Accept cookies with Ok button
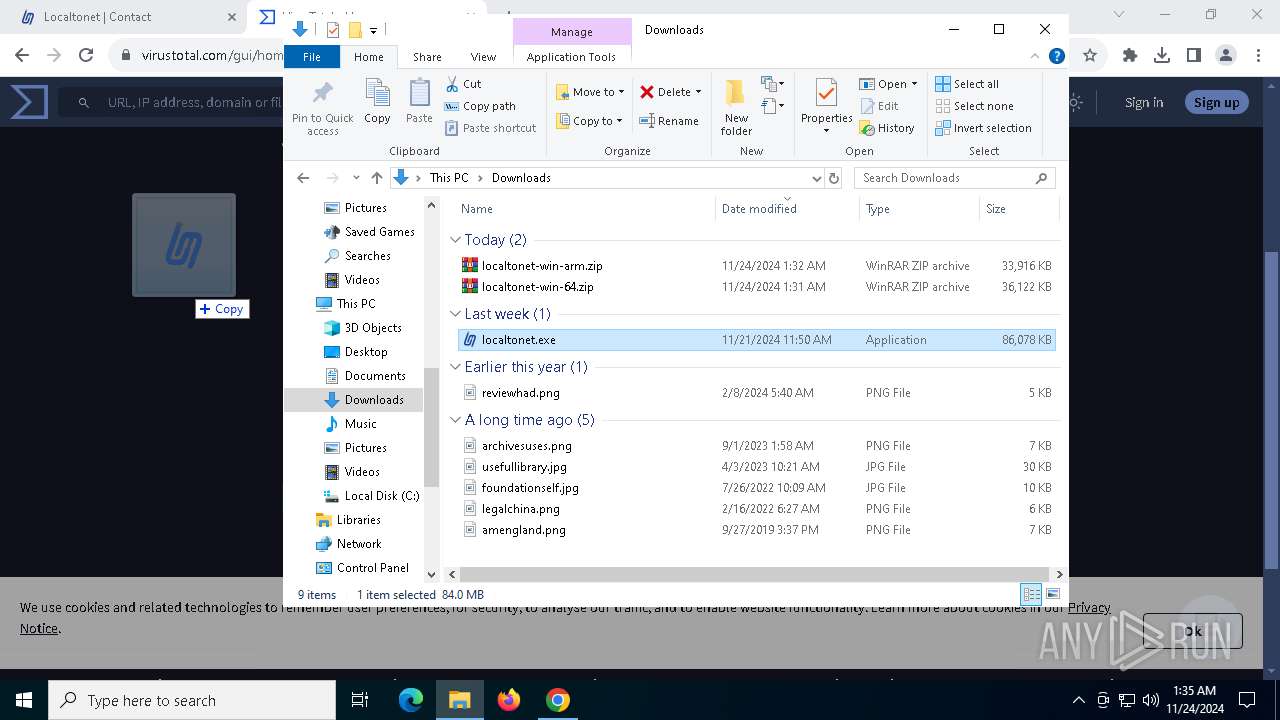 pos(1192,631)
